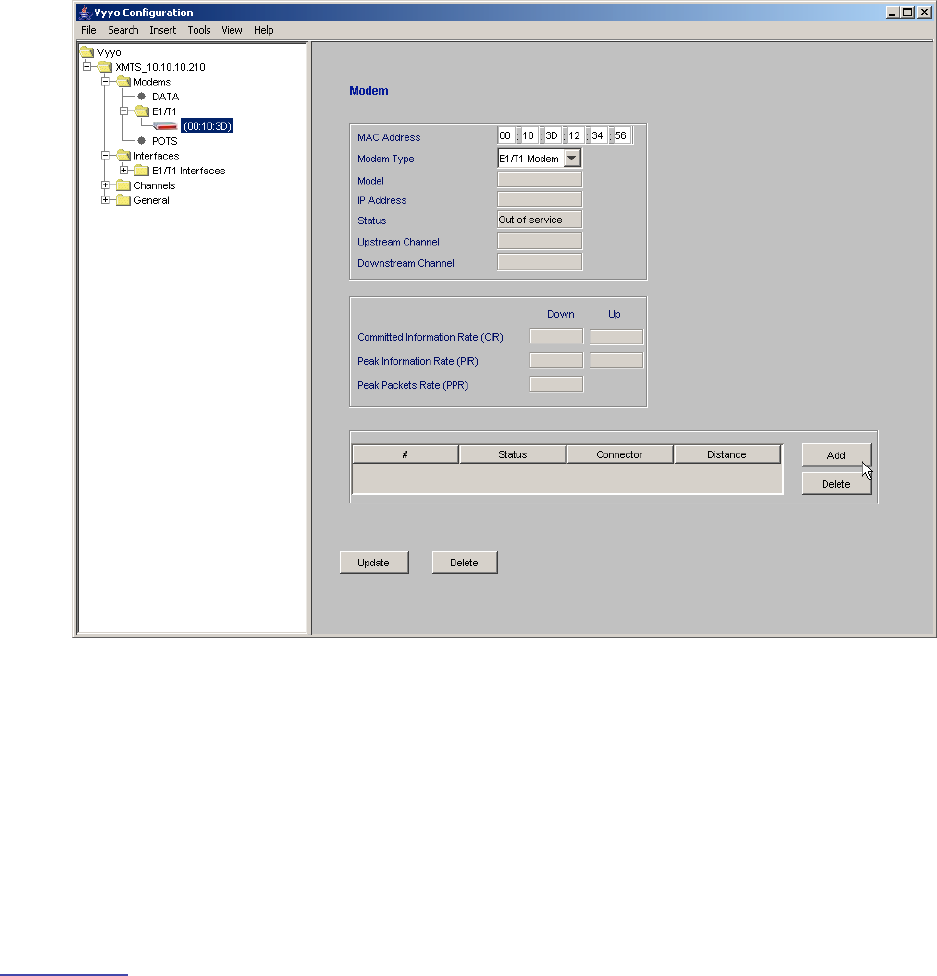The width and height of the screenshot is (937, 976).
Task: Click the XMTS_10.10.10.210 folder icon
Action: click(105, 67)
